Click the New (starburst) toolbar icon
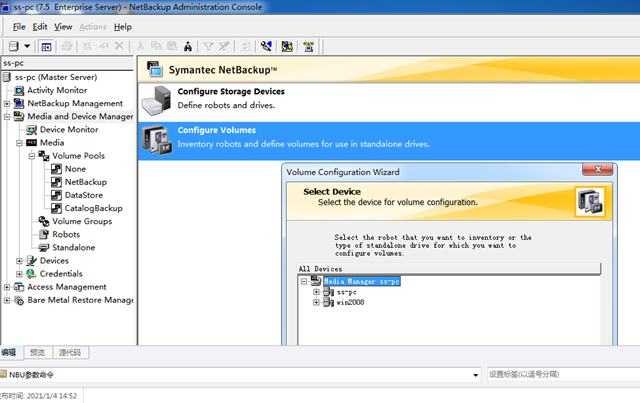Viewport: 640px width, 403px height. point(87,46)
